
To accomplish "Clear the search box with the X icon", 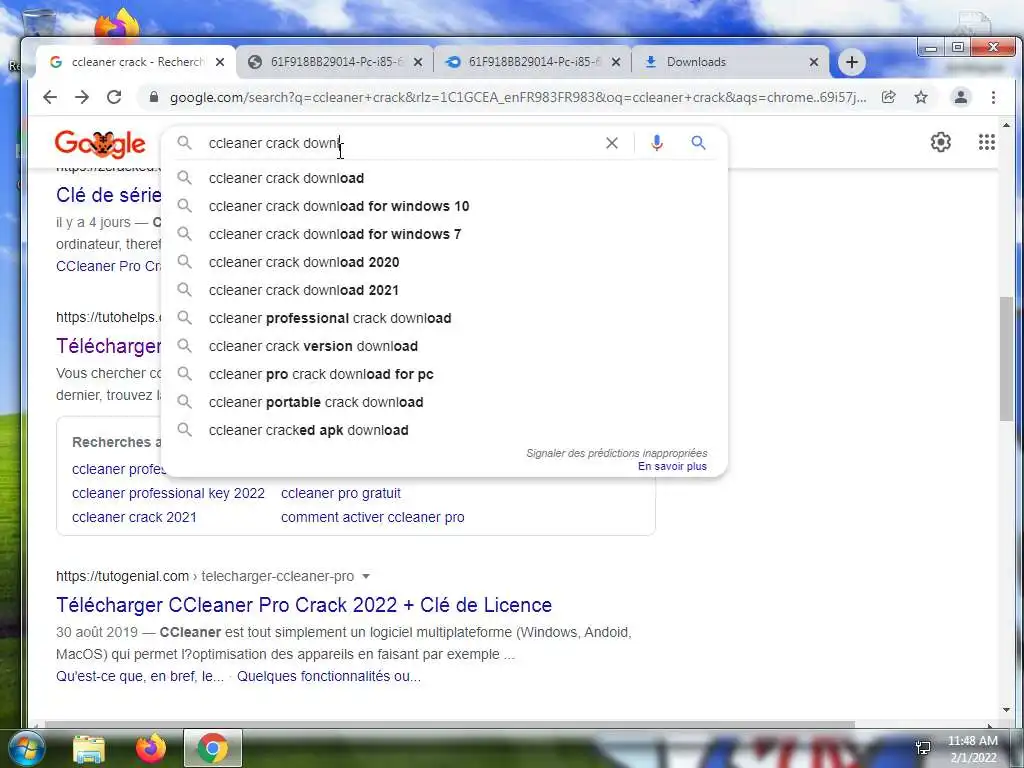I will click(612, 143).
